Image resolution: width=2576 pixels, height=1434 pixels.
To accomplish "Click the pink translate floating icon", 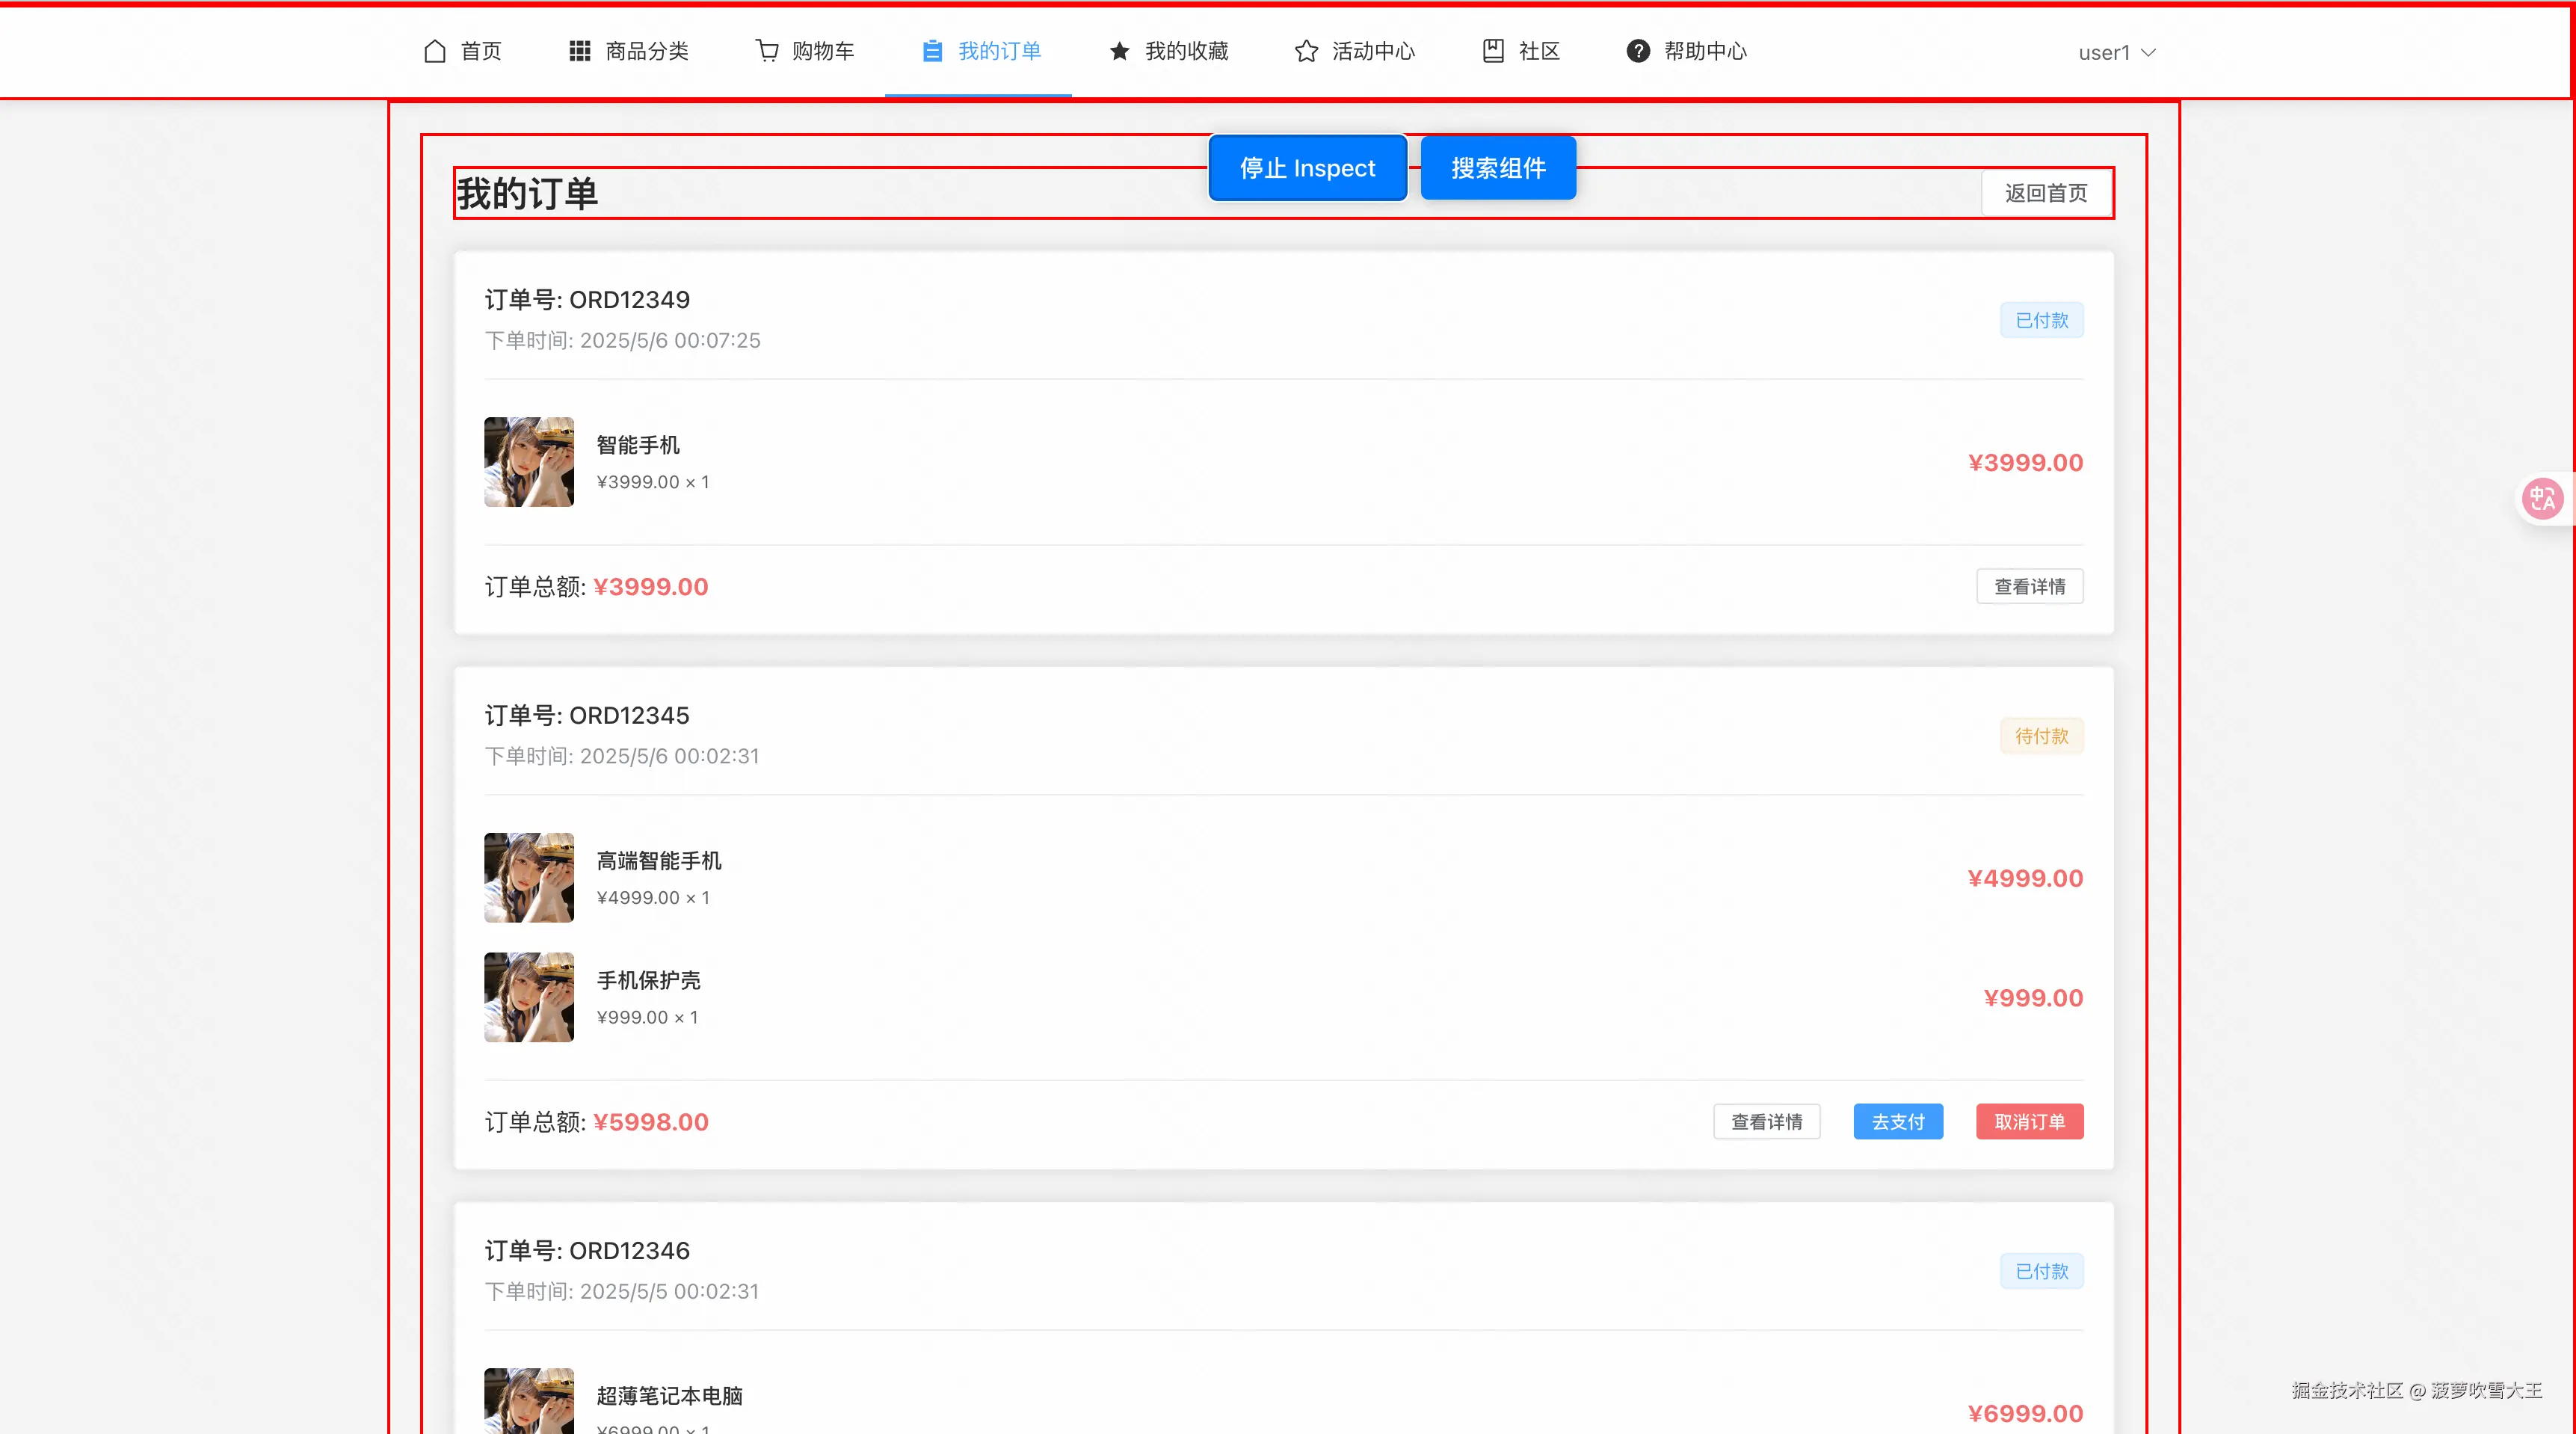I will click(x=2541, y=498).
